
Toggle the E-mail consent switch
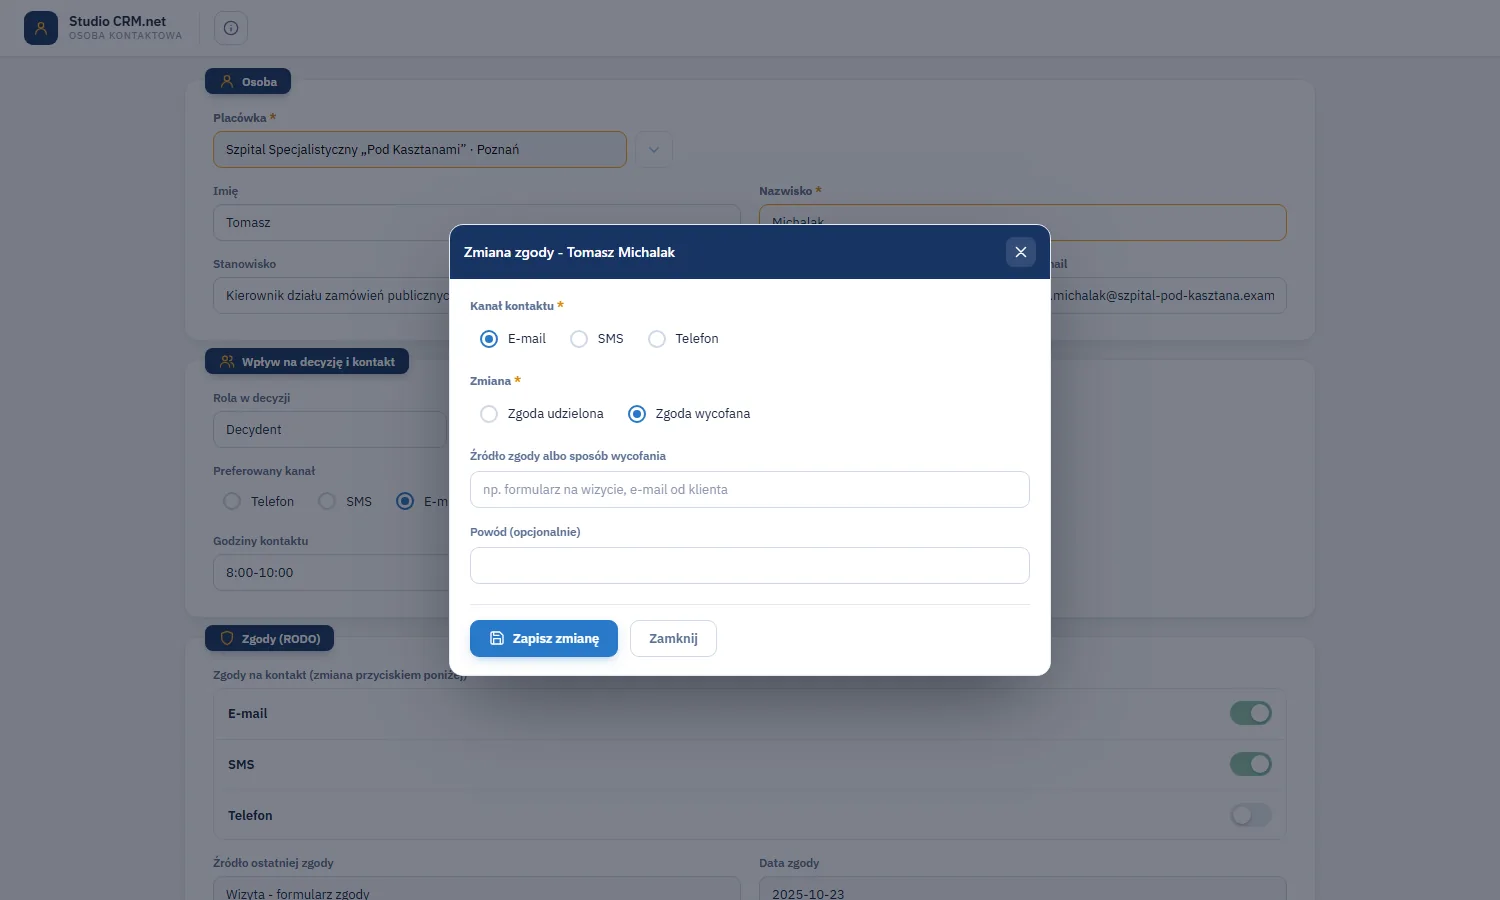(1251, 714)
